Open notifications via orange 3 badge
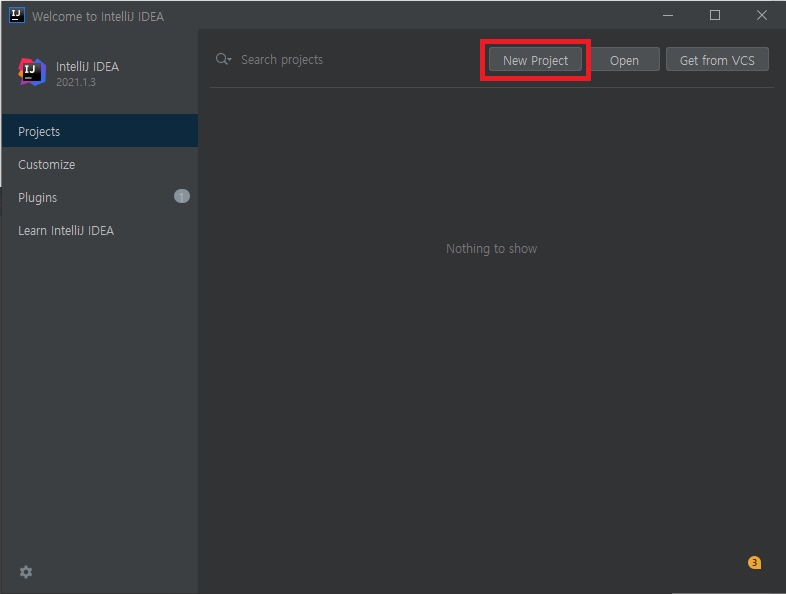 (x=754, y=562)
